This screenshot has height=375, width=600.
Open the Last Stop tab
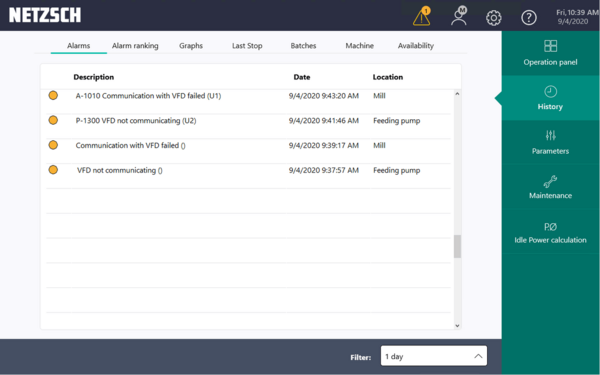point(247,46)
